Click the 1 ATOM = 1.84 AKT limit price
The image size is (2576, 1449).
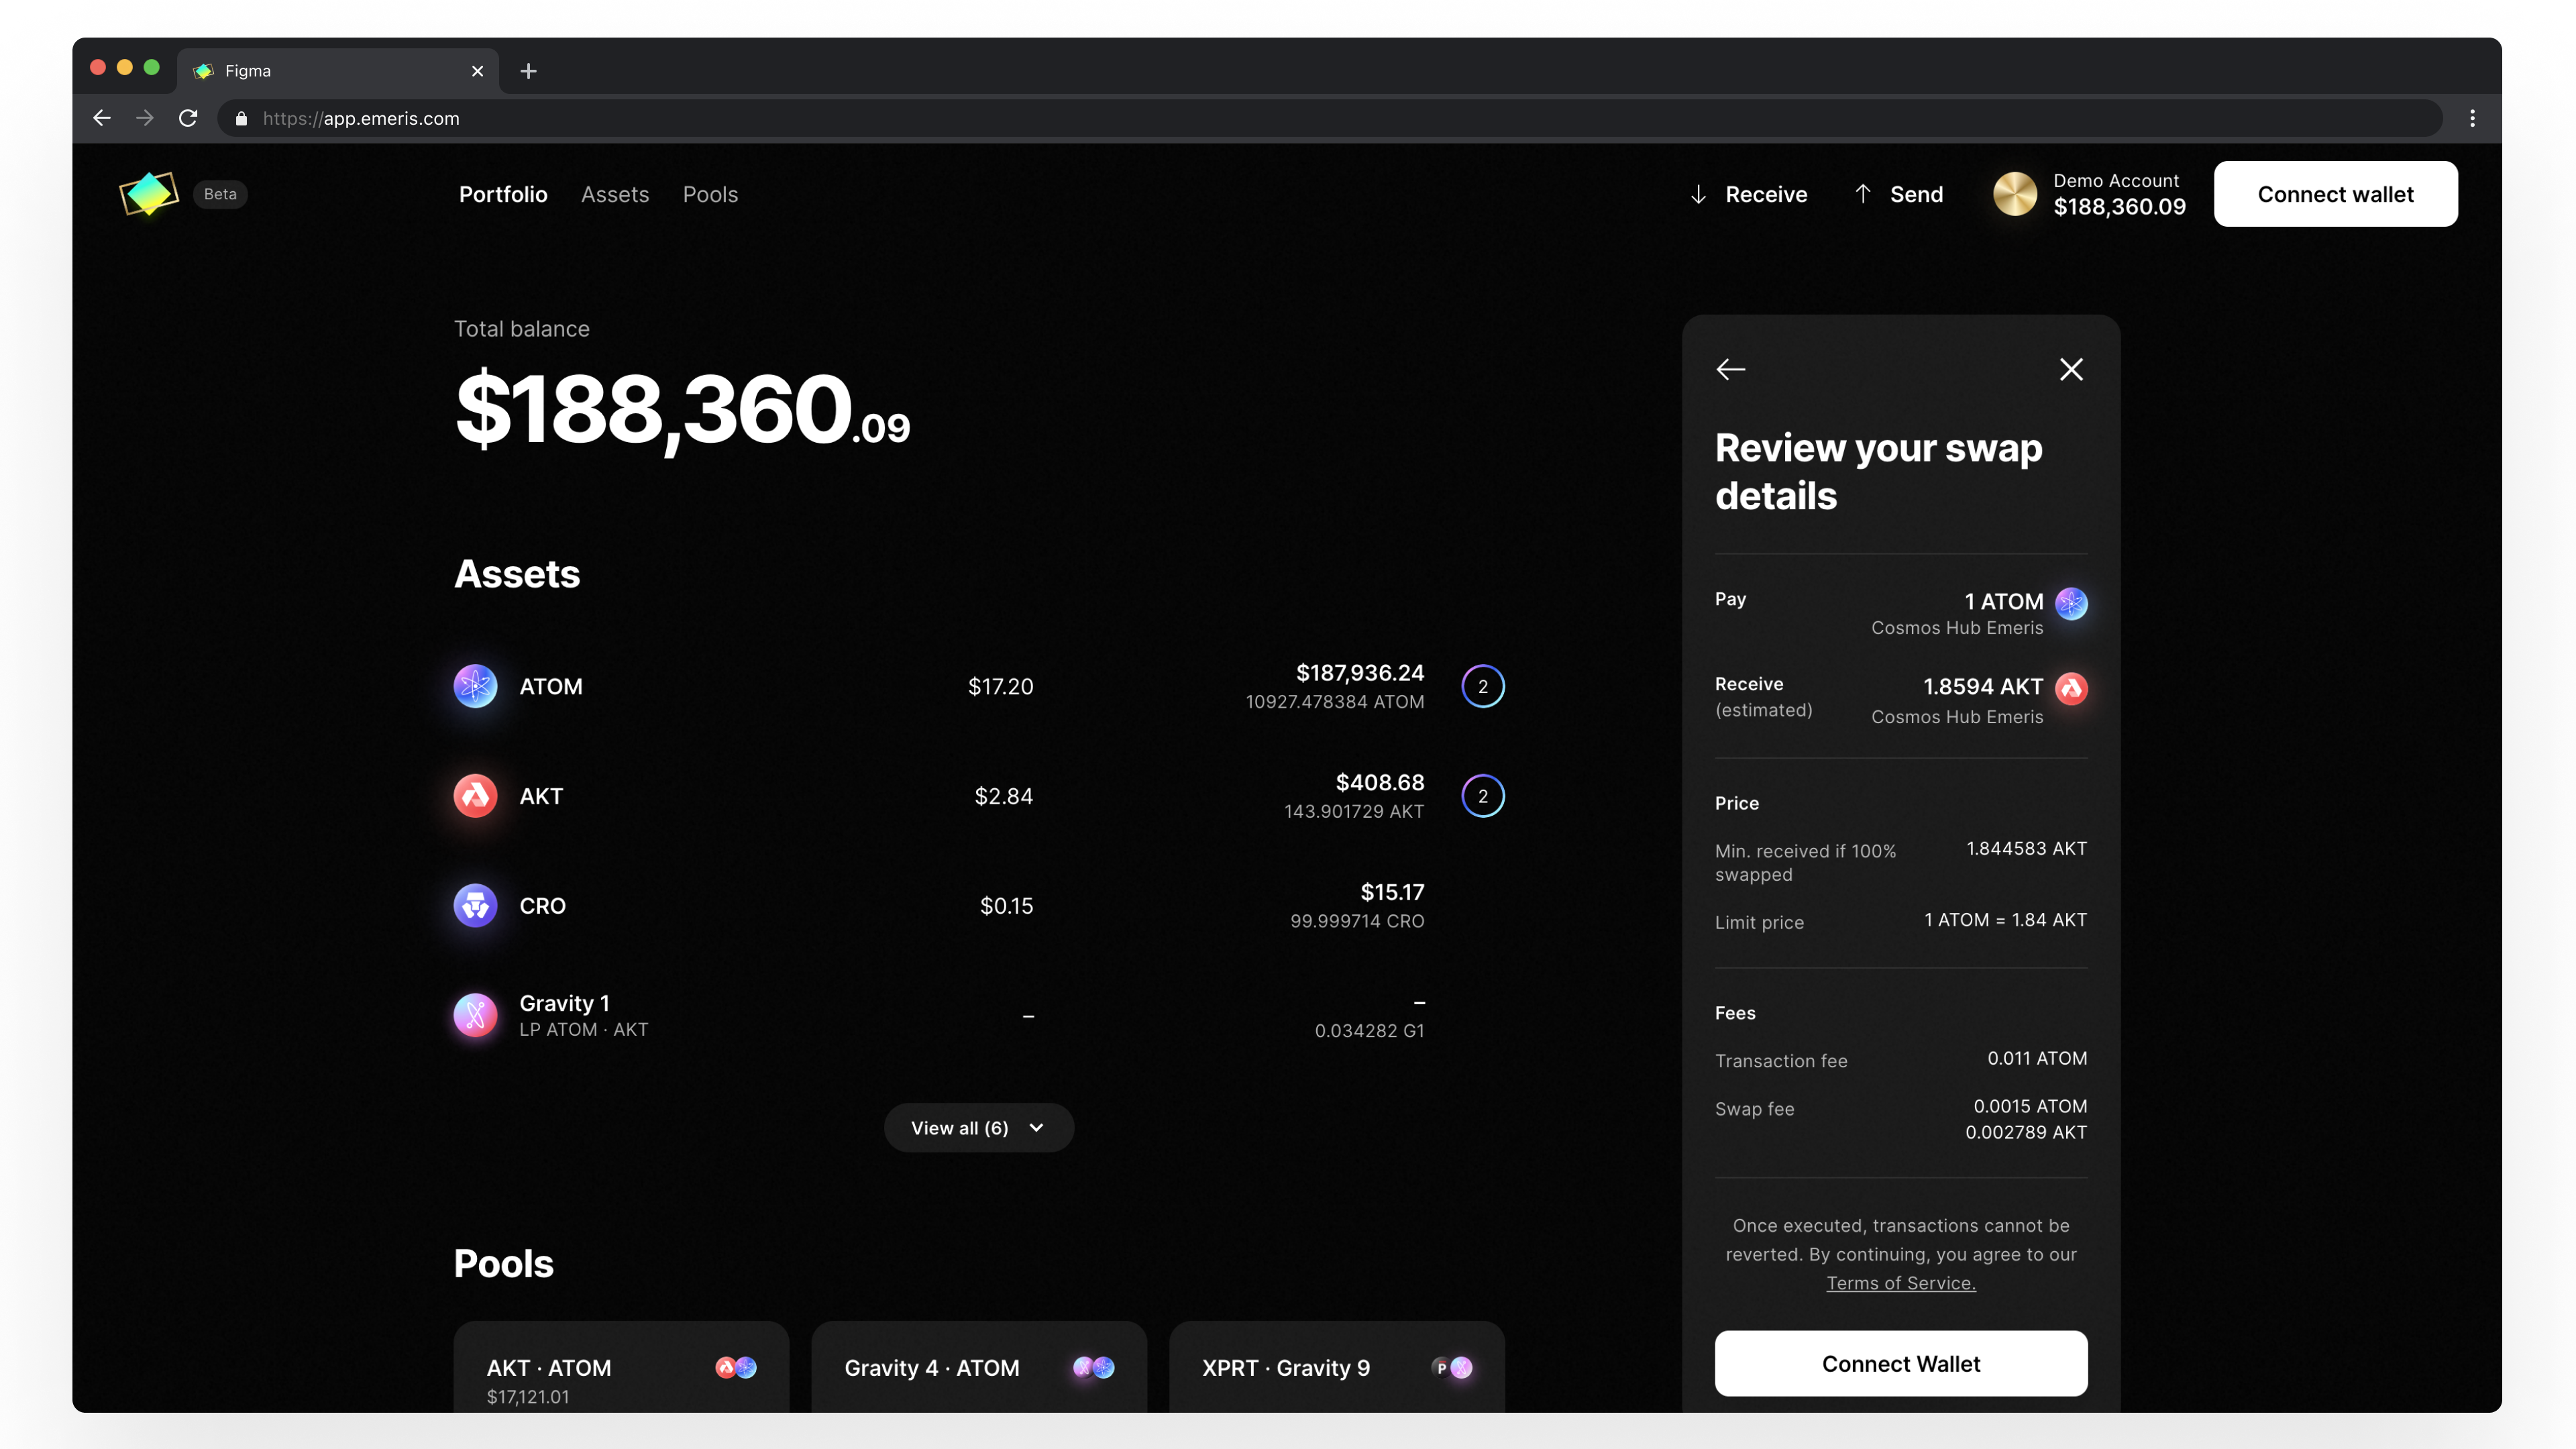(x=2005, y=919)
